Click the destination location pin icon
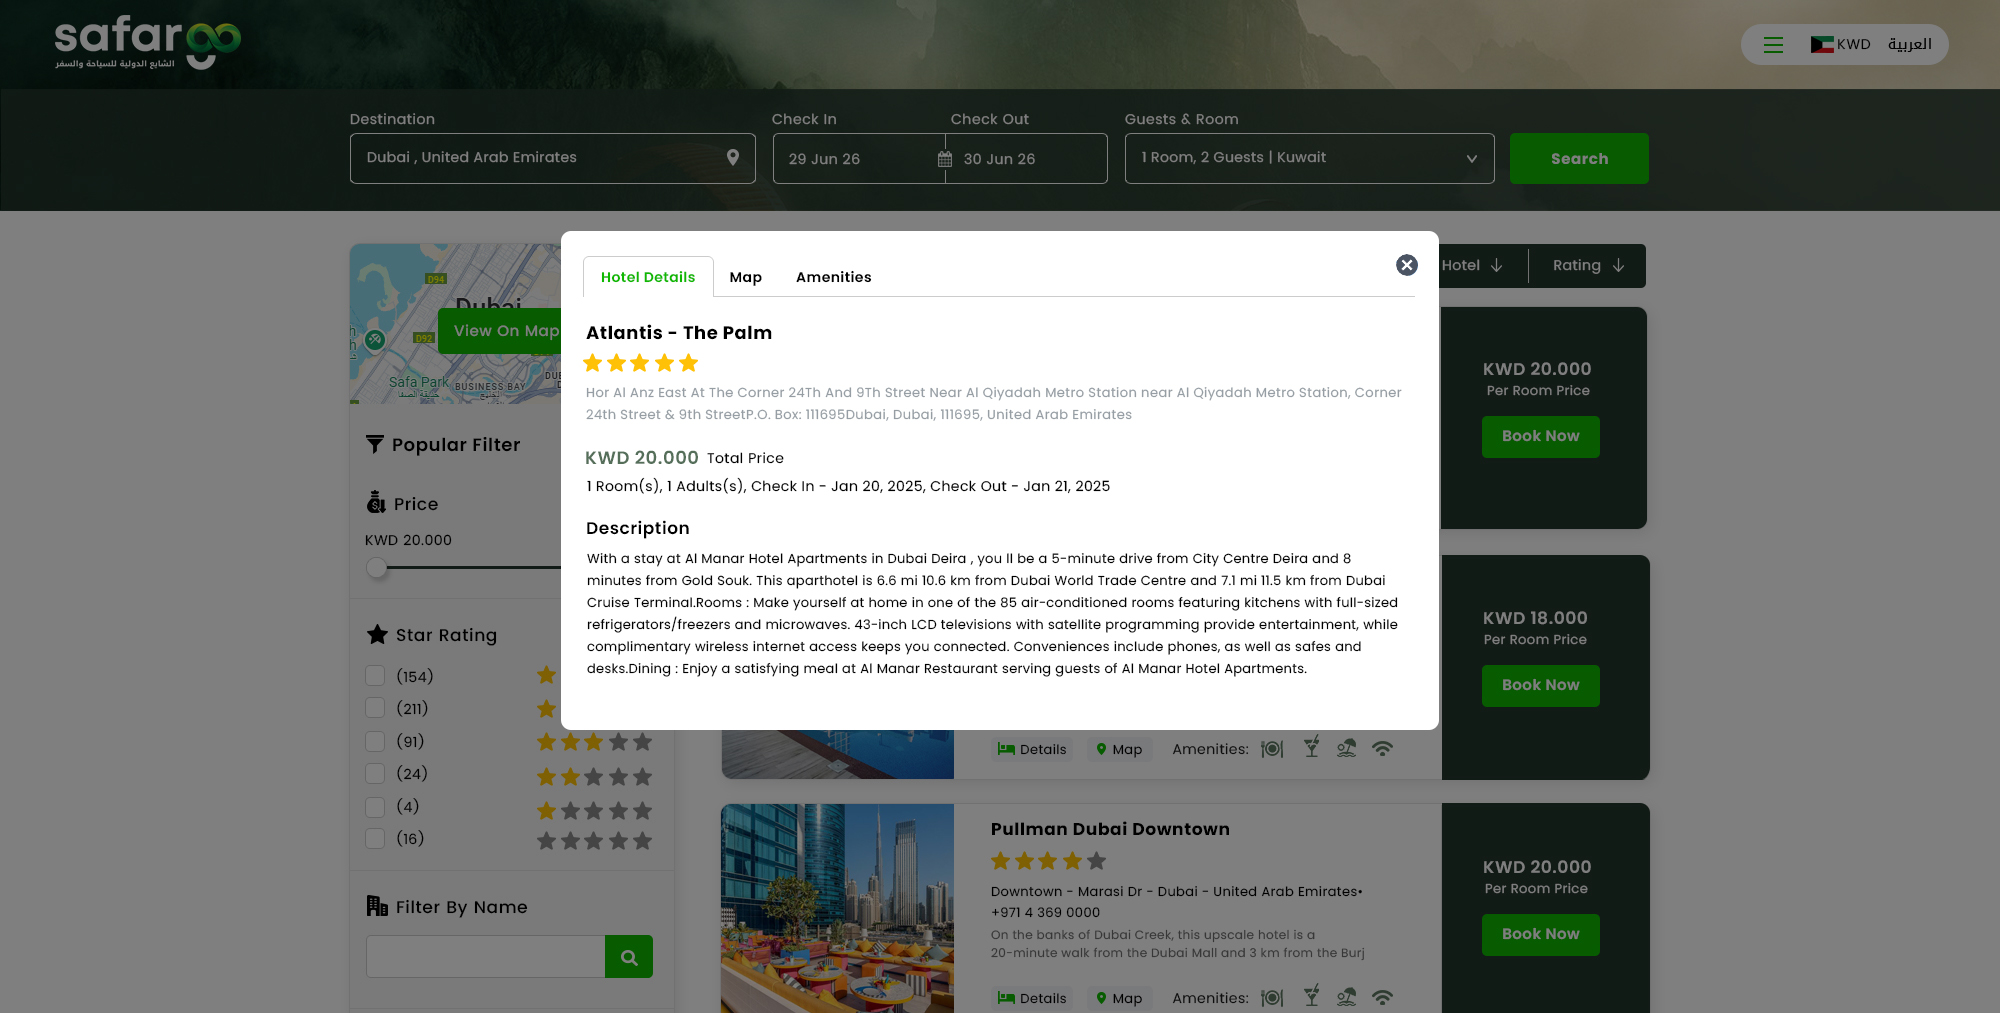The image size is (2000, 1013). [733, 158]
